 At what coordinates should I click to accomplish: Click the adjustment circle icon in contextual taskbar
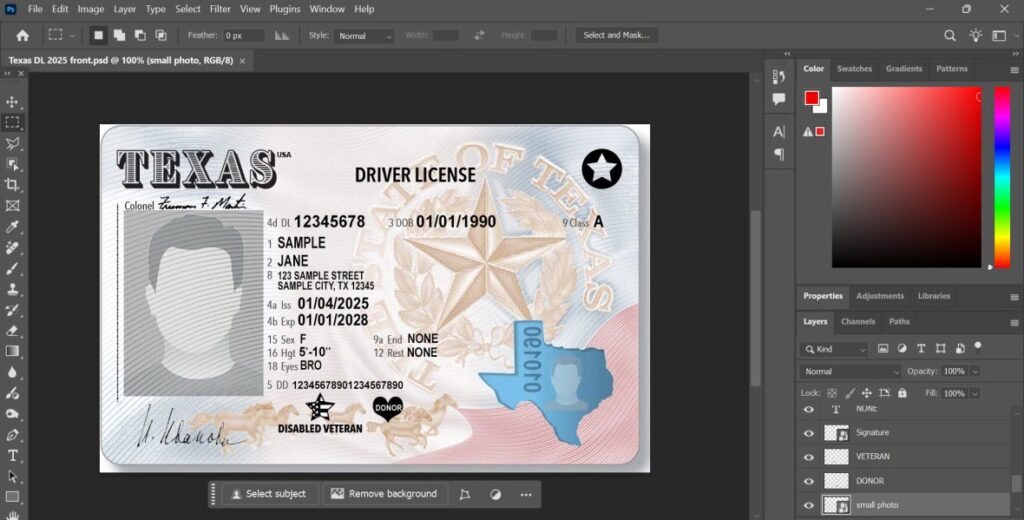pyautogui.click(x=496, y=495)
